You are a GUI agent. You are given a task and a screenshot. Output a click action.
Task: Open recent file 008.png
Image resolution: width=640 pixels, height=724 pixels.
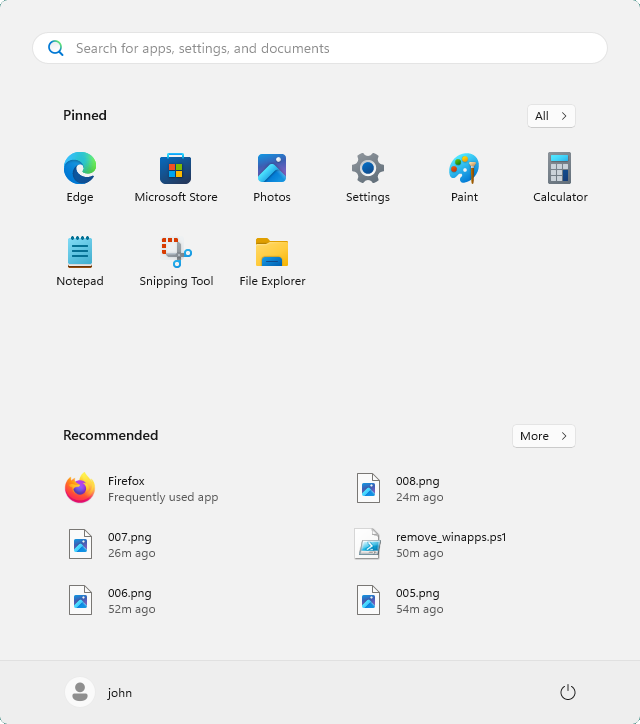coord(417,488)
